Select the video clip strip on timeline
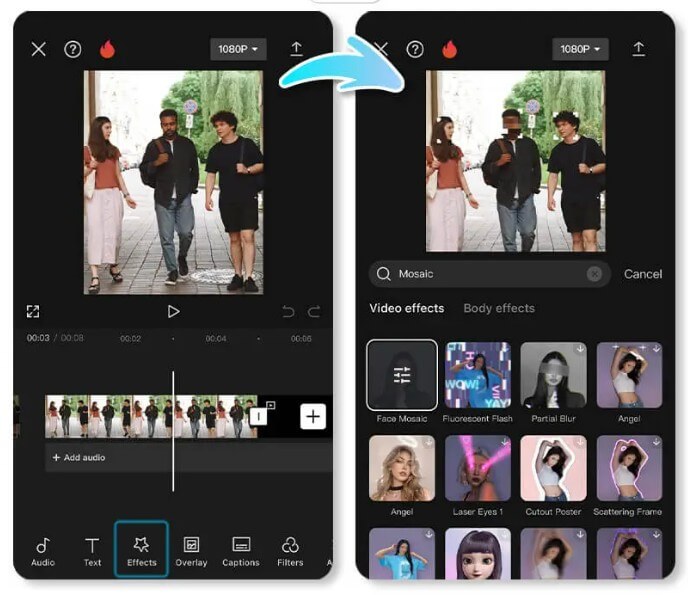This screenshot has height=595, width=688. pos(151,416)
